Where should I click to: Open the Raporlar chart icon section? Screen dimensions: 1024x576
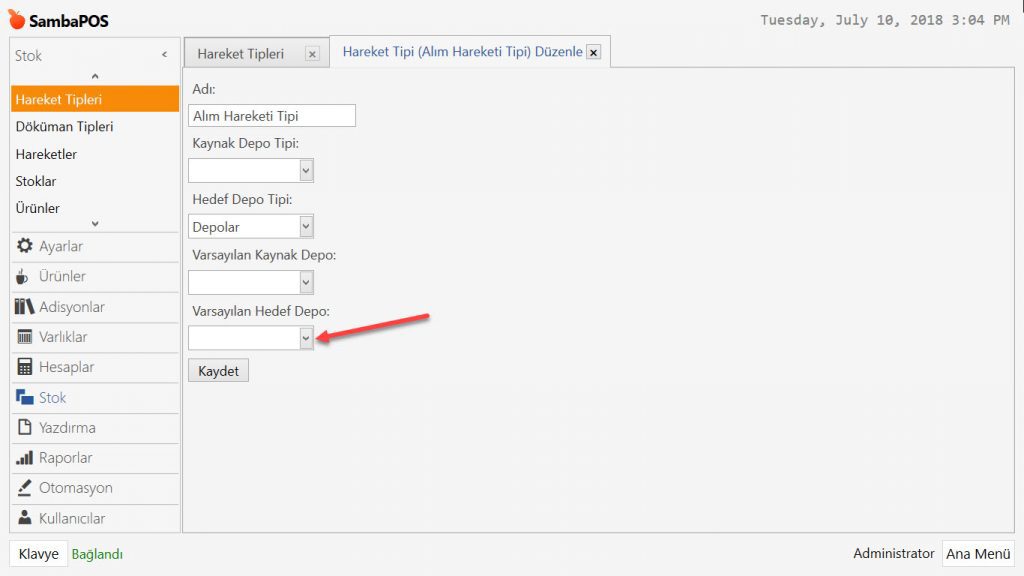(x=65, y=458)
